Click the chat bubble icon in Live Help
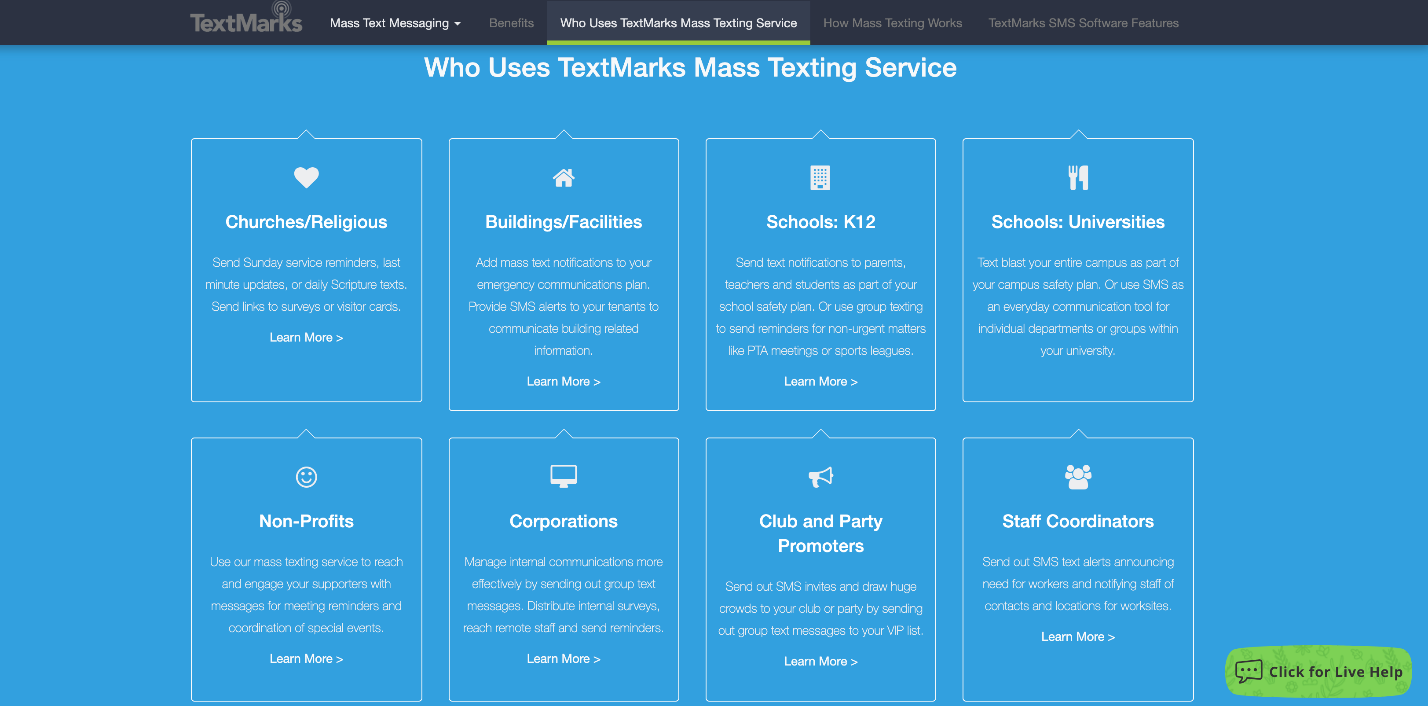Screen dimensions: 1428x706 tap(1248, 671)
